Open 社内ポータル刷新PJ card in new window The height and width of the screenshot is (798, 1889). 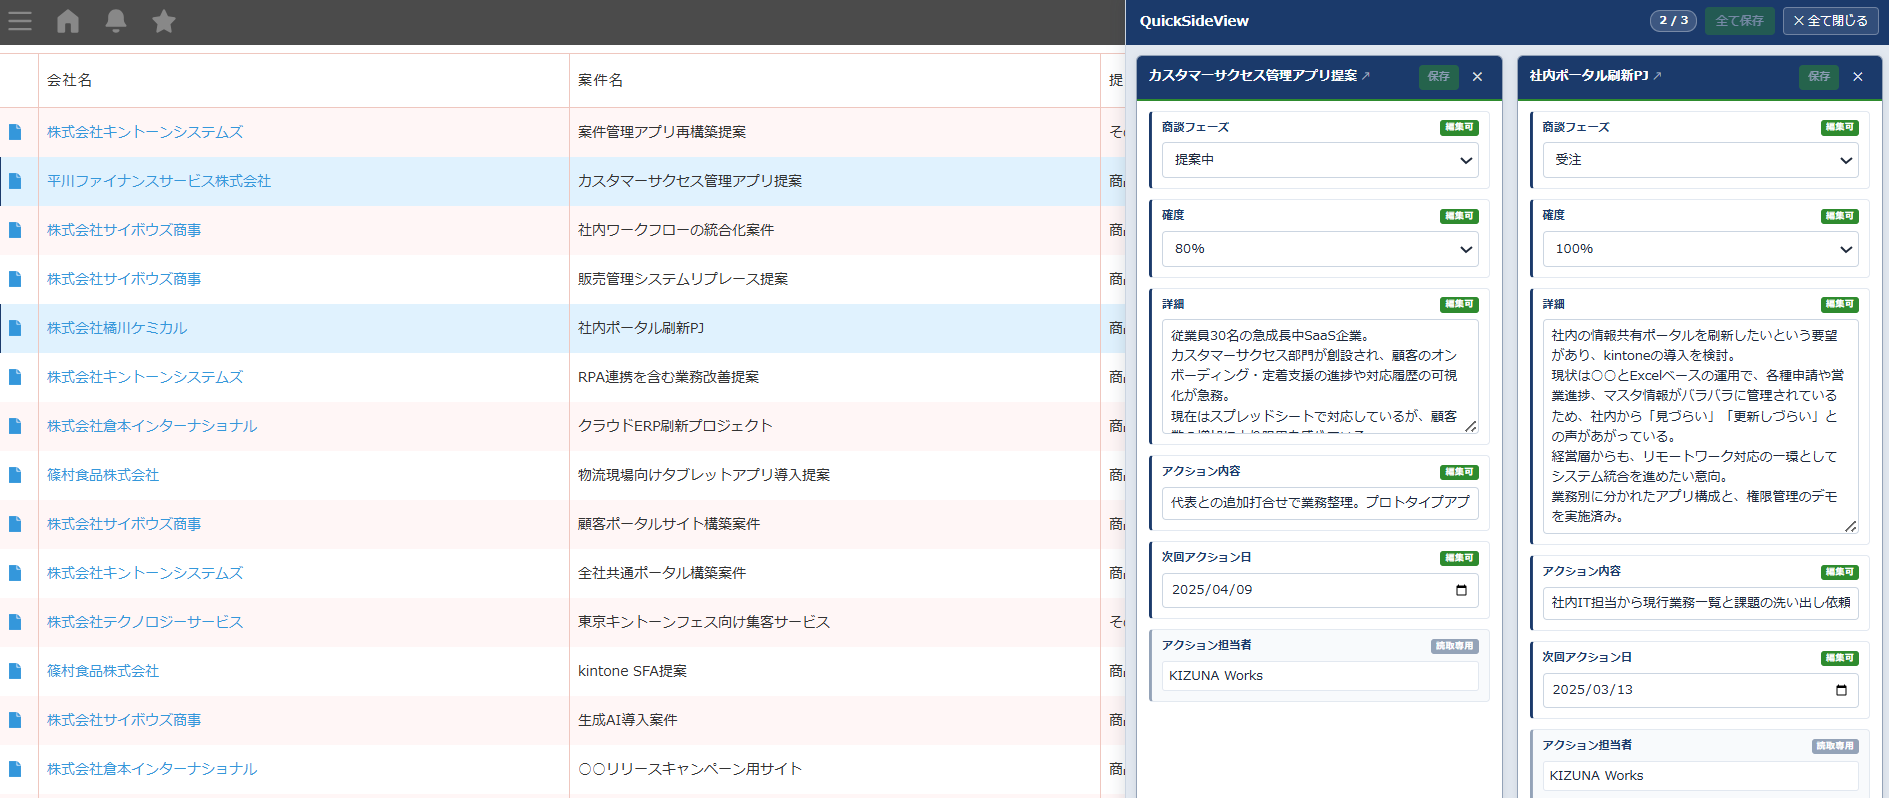(1657, 76)
